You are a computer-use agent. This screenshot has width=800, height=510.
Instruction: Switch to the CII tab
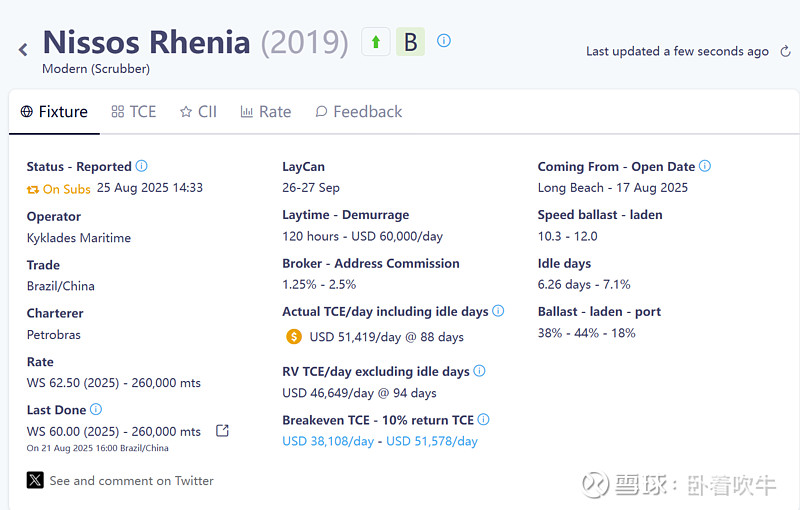tap(198, 112)
